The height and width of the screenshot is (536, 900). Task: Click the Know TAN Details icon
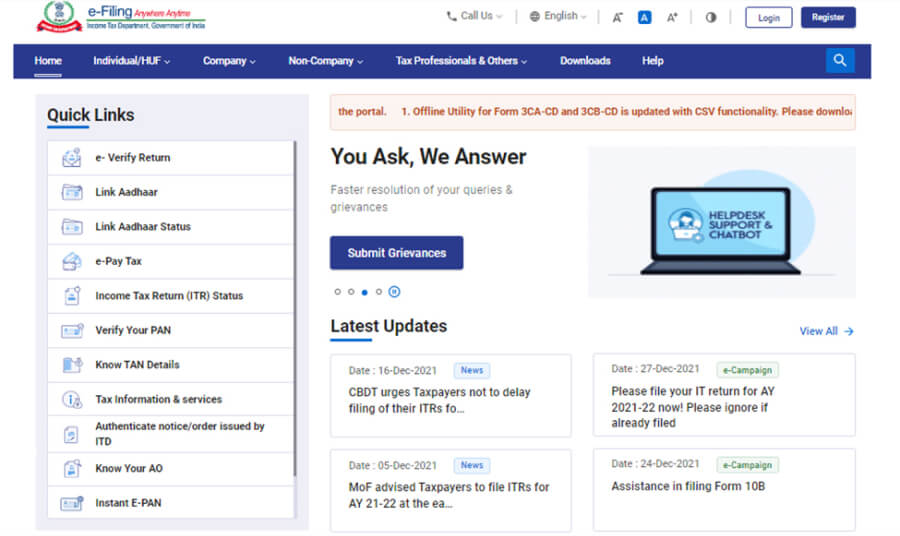[72, 365]
